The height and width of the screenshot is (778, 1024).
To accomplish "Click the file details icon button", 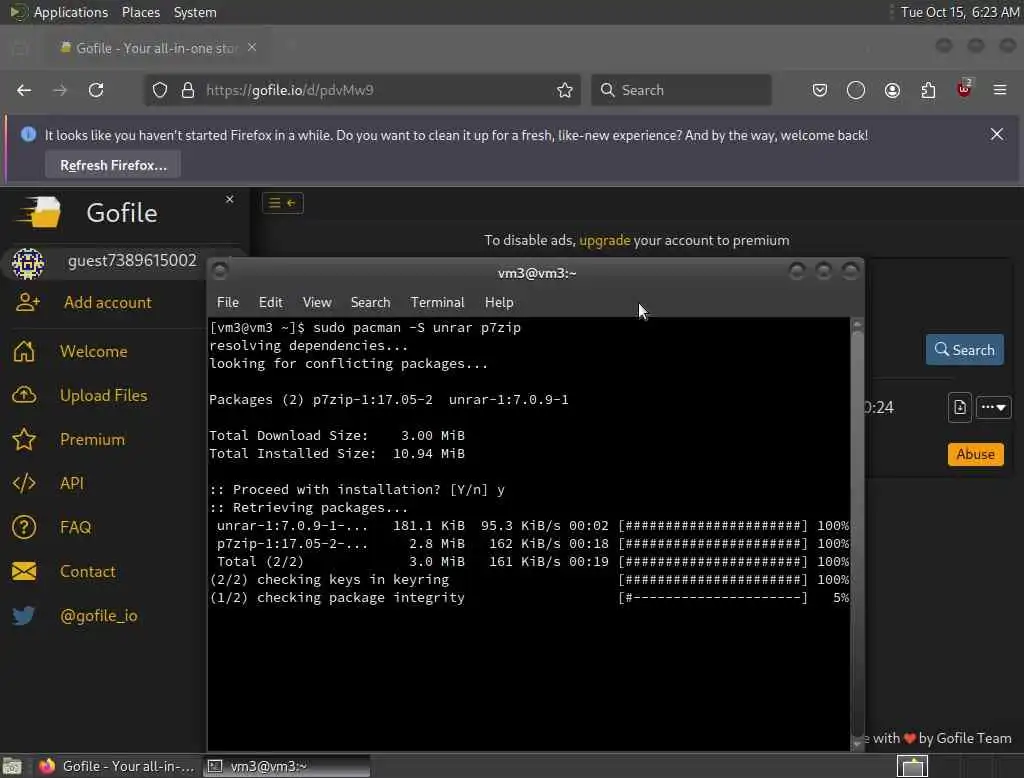I will [959, 408].
